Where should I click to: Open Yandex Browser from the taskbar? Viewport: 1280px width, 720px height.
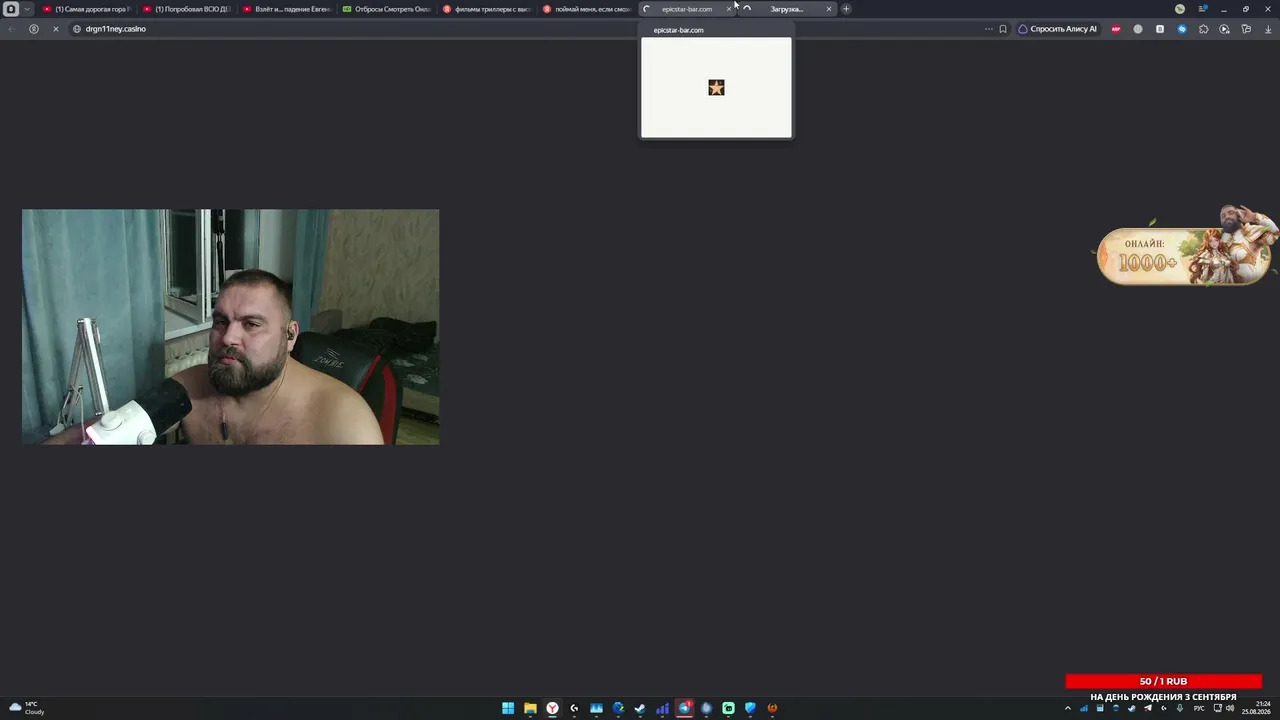point(552,708)
